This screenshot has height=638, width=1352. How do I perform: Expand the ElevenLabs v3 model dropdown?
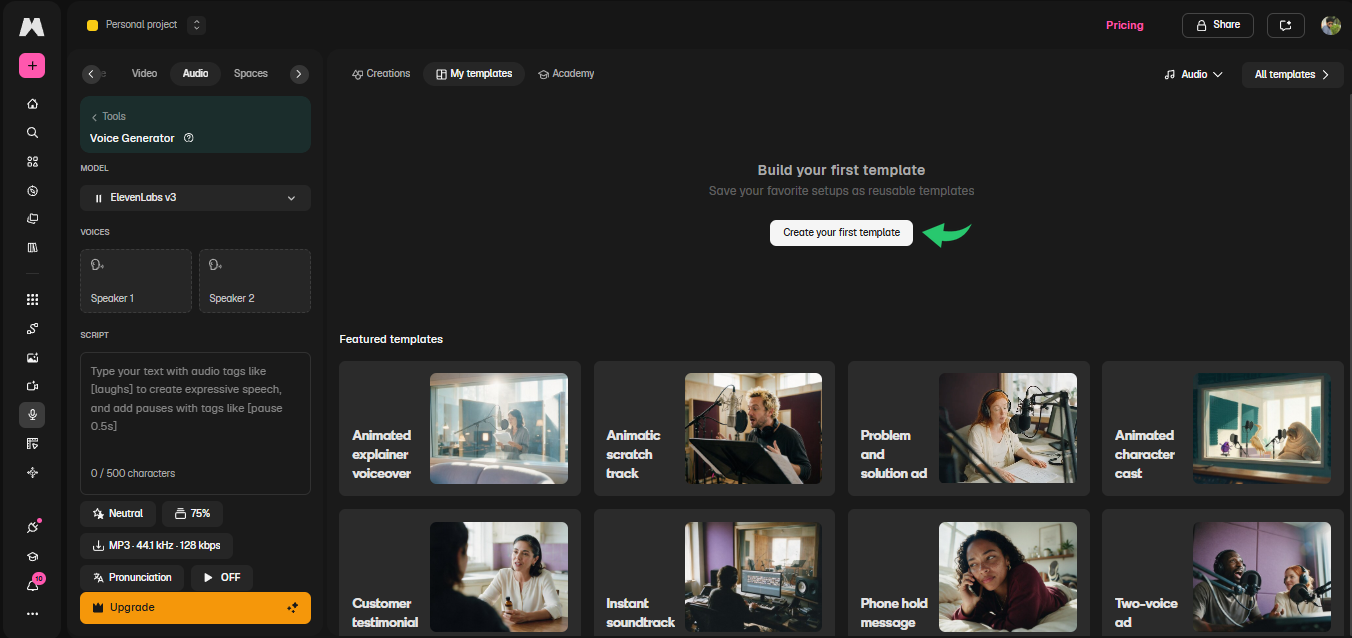(195, 198)
